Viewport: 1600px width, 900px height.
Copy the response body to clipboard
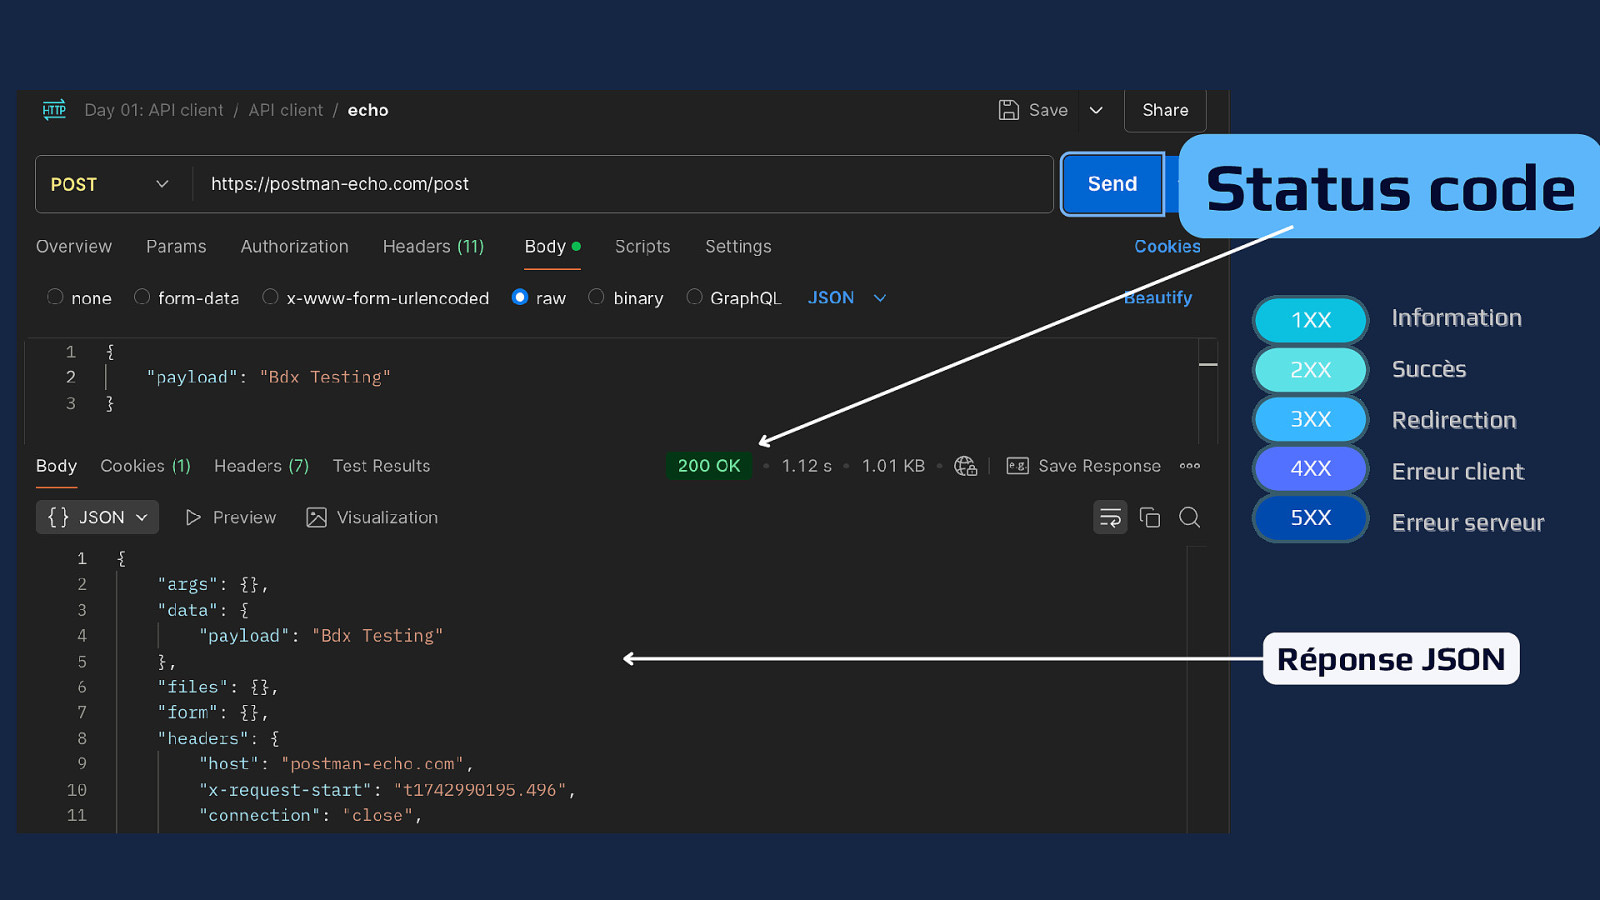tap(1150, 517)
